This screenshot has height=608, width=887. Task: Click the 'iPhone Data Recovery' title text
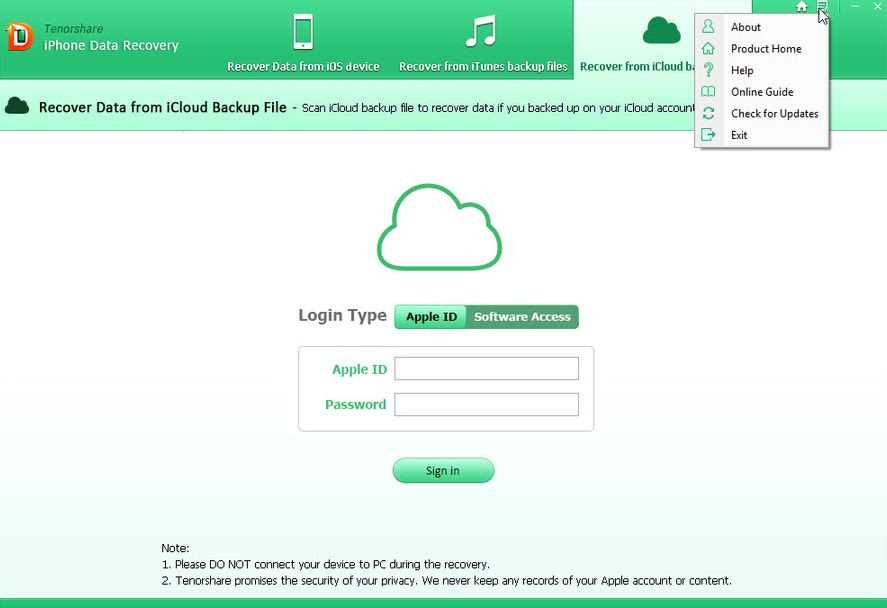(111, 45)
